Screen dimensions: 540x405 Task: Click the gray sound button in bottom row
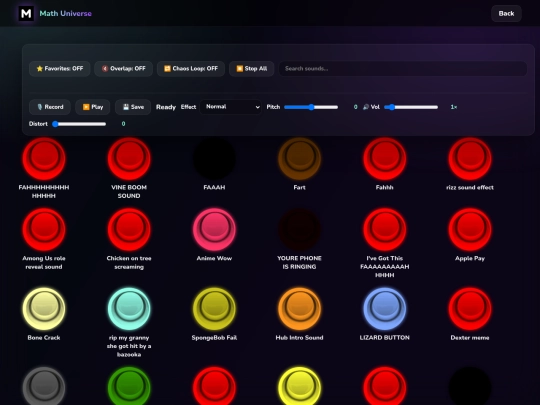(x=44, y=386)
